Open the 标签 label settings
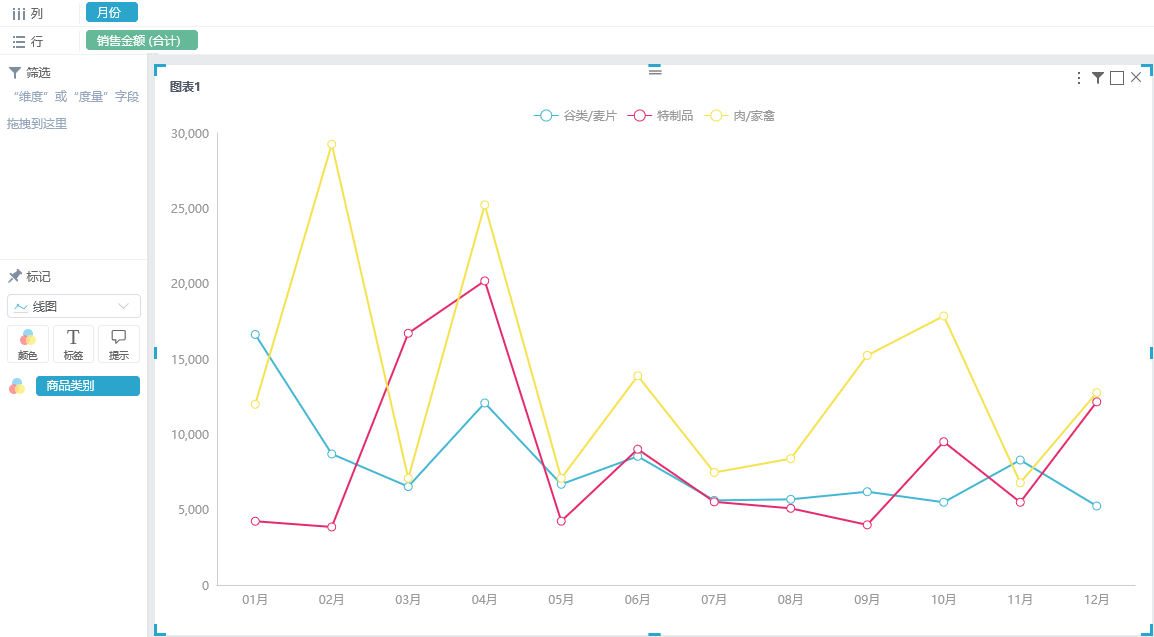1154x637 pixels. (74, 344)
